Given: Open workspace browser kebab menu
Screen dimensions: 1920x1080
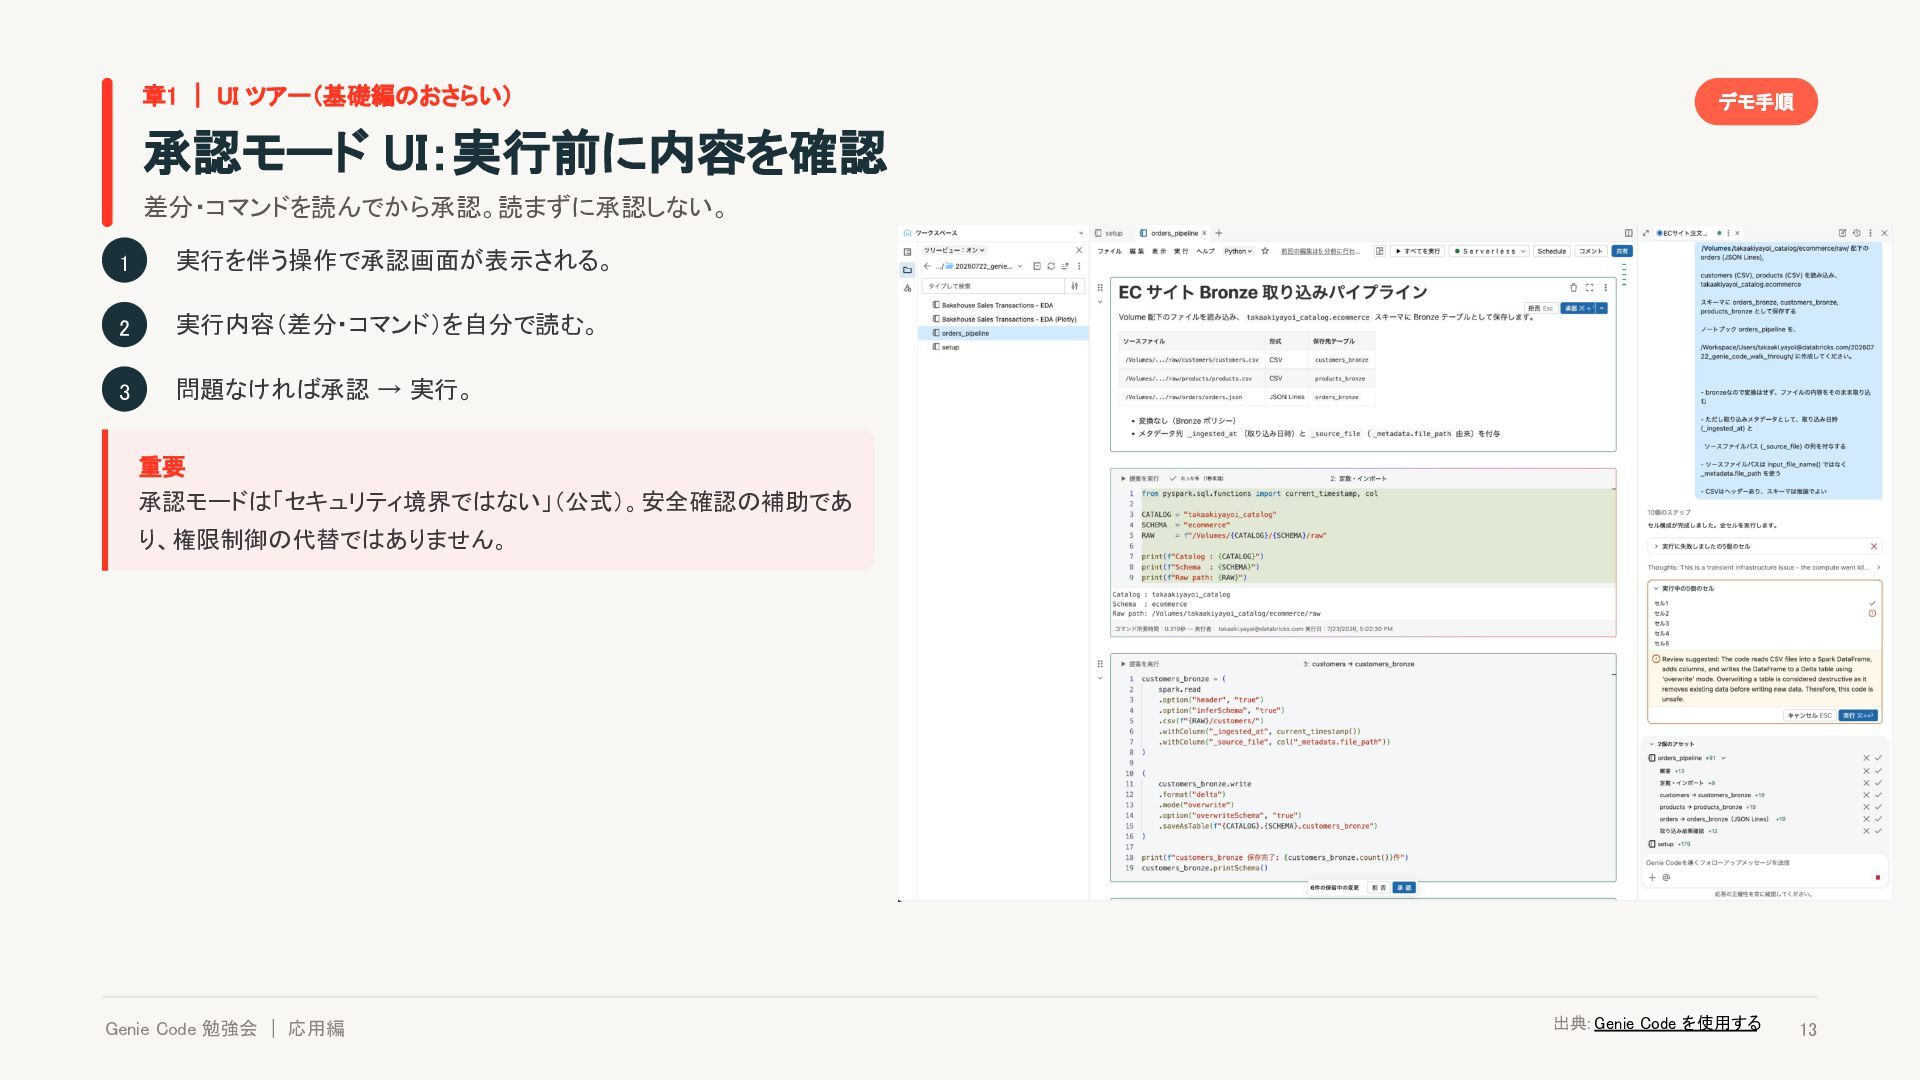Looking at the screenshot, I should (1079, 266).
